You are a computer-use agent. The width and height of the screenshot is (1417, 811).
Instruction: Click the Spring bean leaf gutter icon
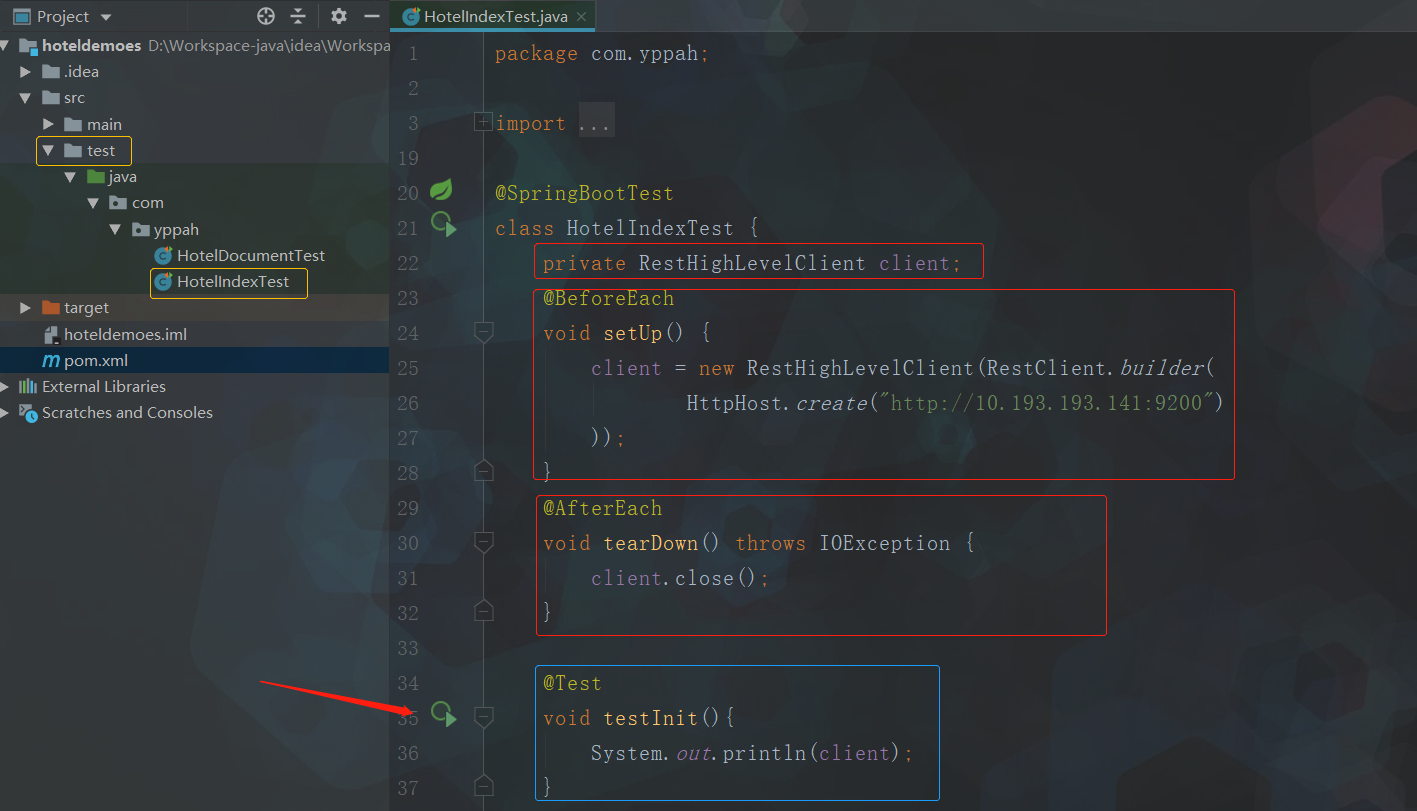441,190
